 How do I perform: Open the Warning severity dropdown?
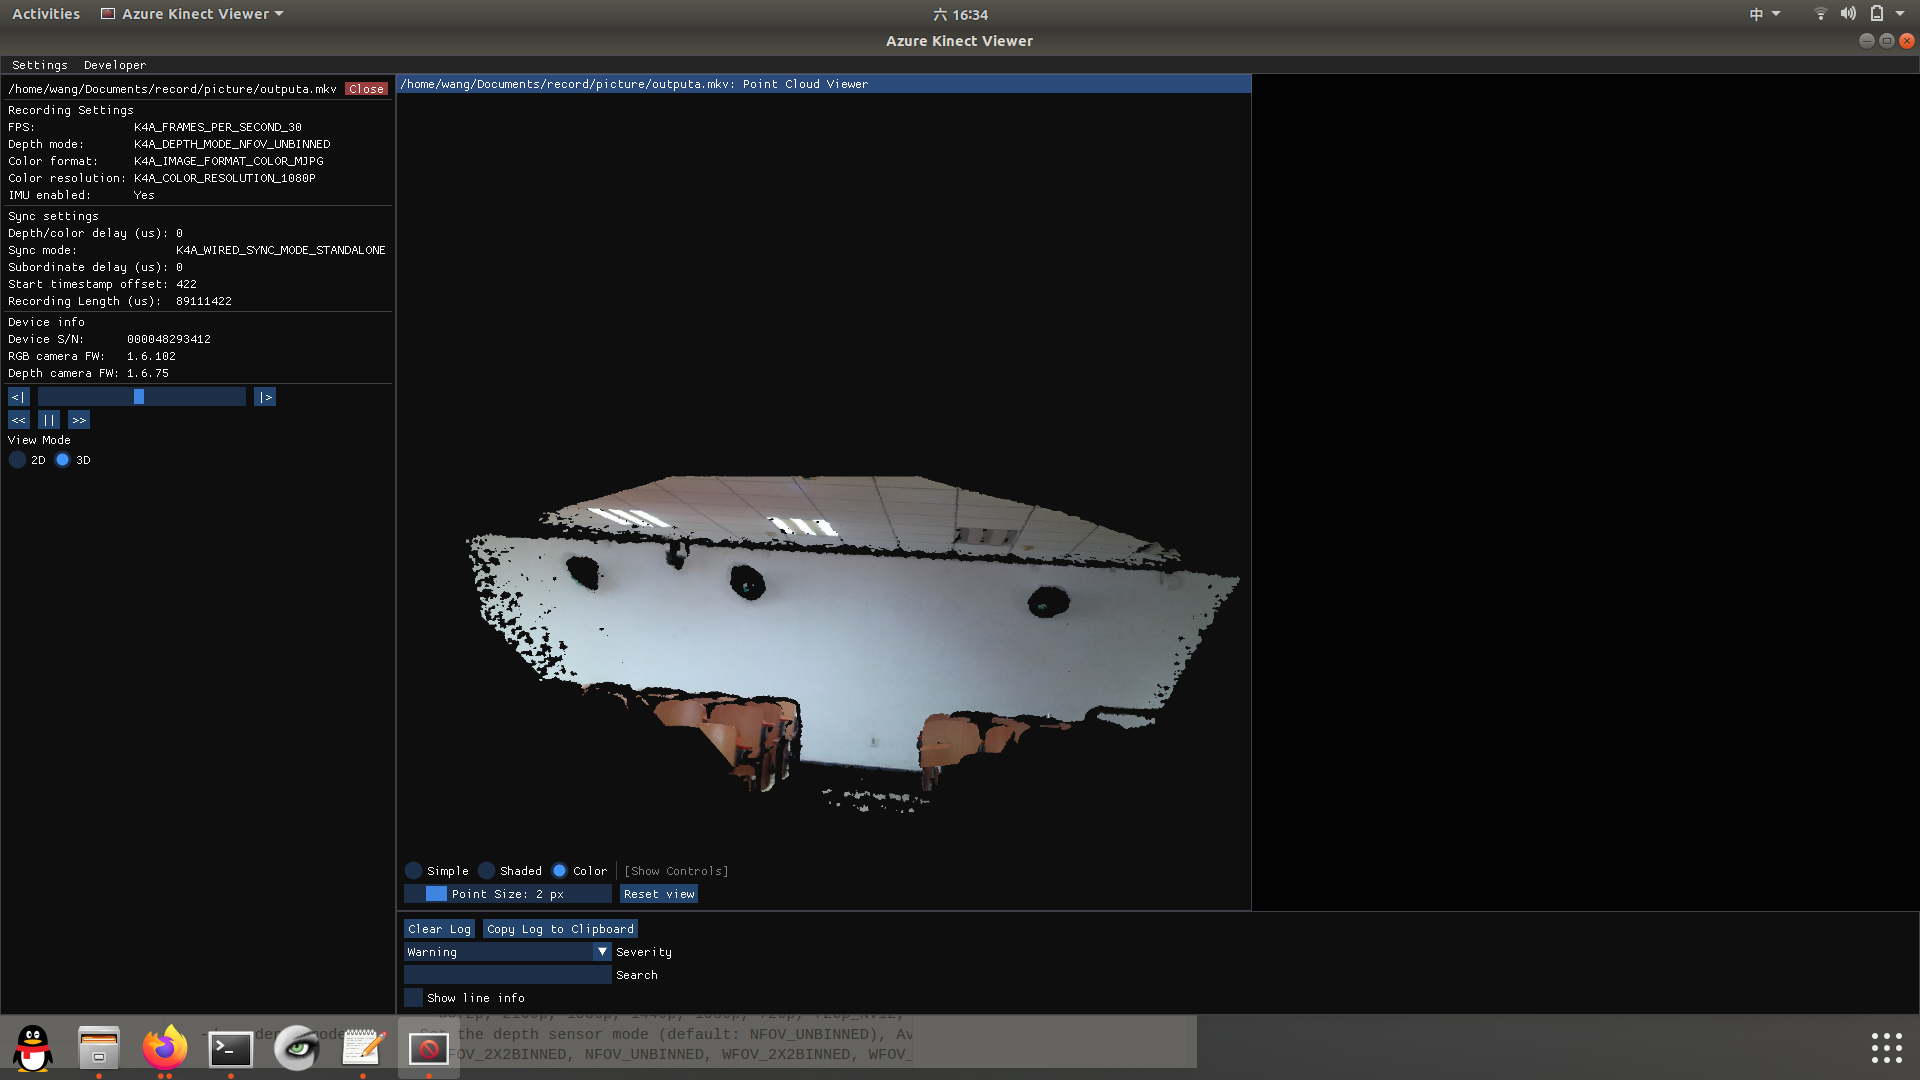click(601, 951)
